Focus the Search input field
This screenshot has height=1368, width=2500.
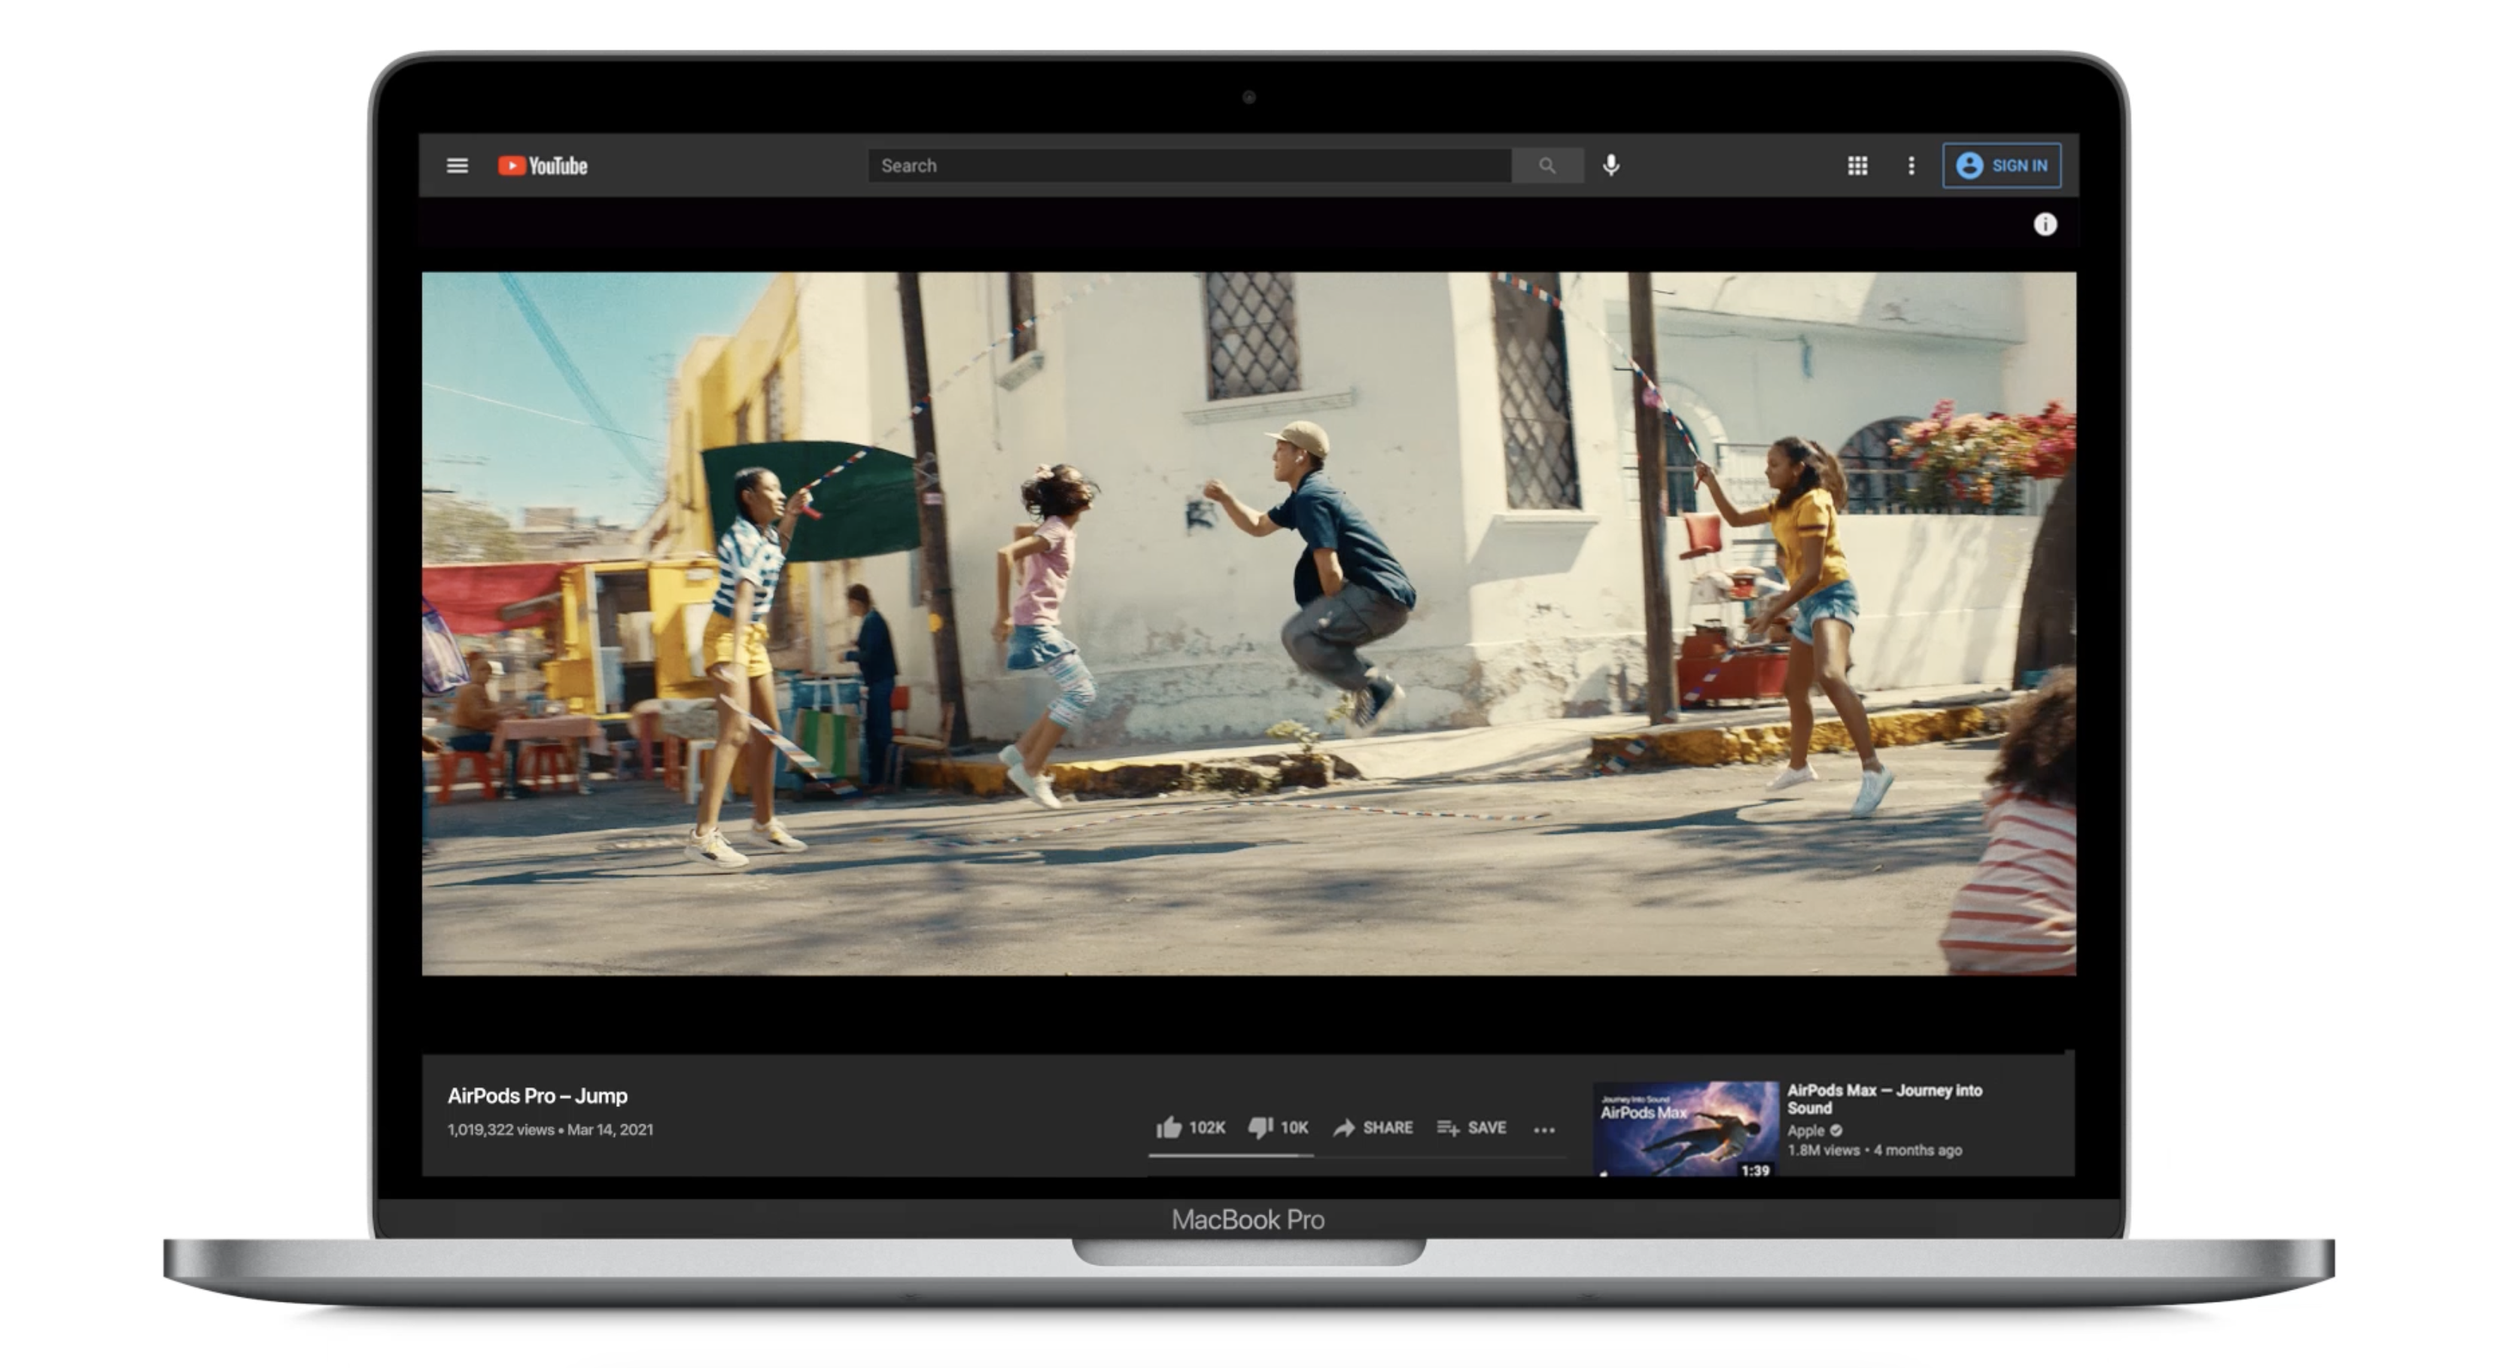click(x=1188, y=166)
